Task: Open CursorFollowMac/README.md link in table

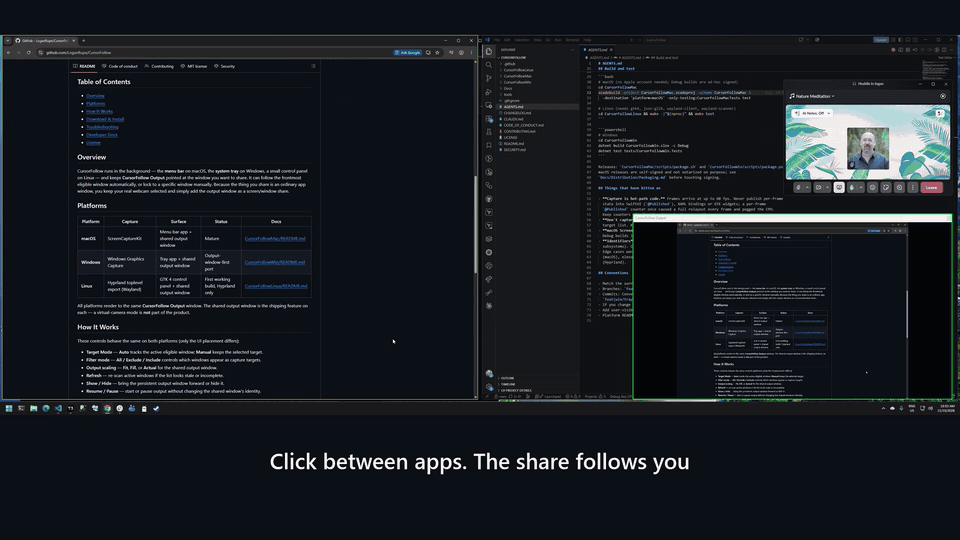Action: (x=275, y=239)
